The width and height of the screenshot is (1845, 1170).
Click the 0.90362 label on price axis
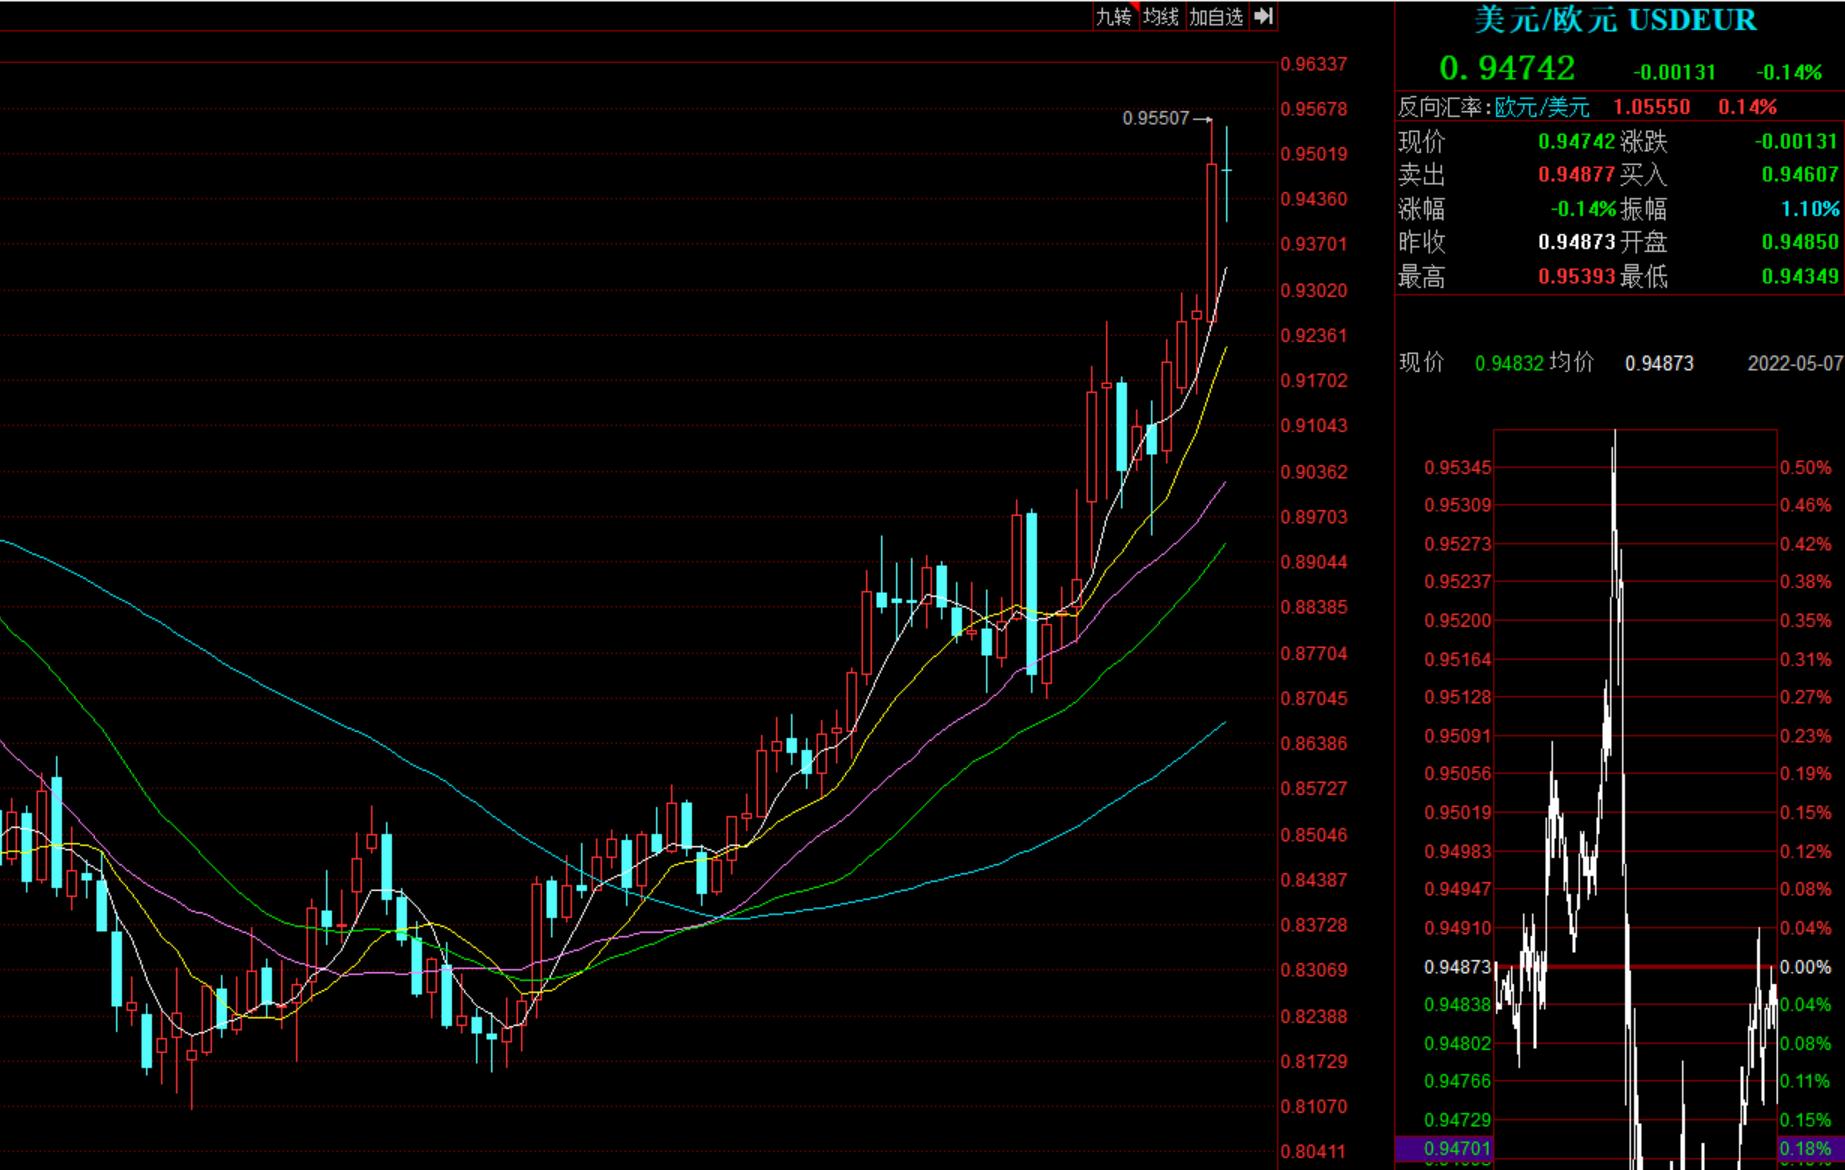pyautogui.click(x=1314, y=472)
